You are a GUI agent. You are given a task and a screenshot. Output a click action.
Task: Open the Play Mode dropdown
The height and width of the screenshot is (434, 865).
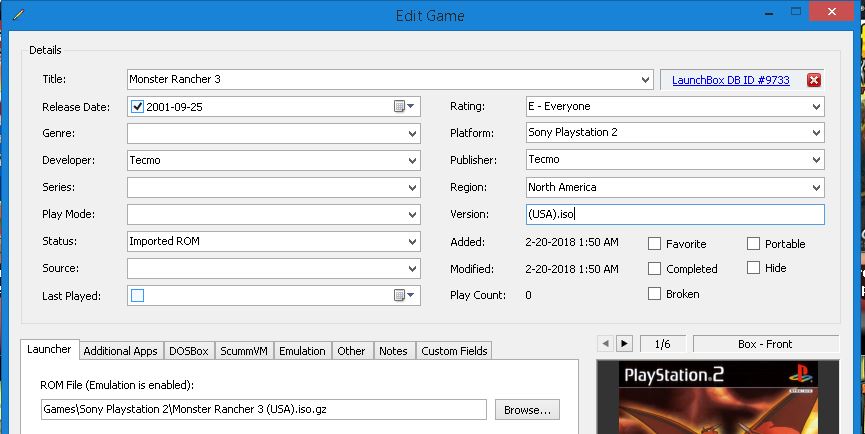(412, 215)
